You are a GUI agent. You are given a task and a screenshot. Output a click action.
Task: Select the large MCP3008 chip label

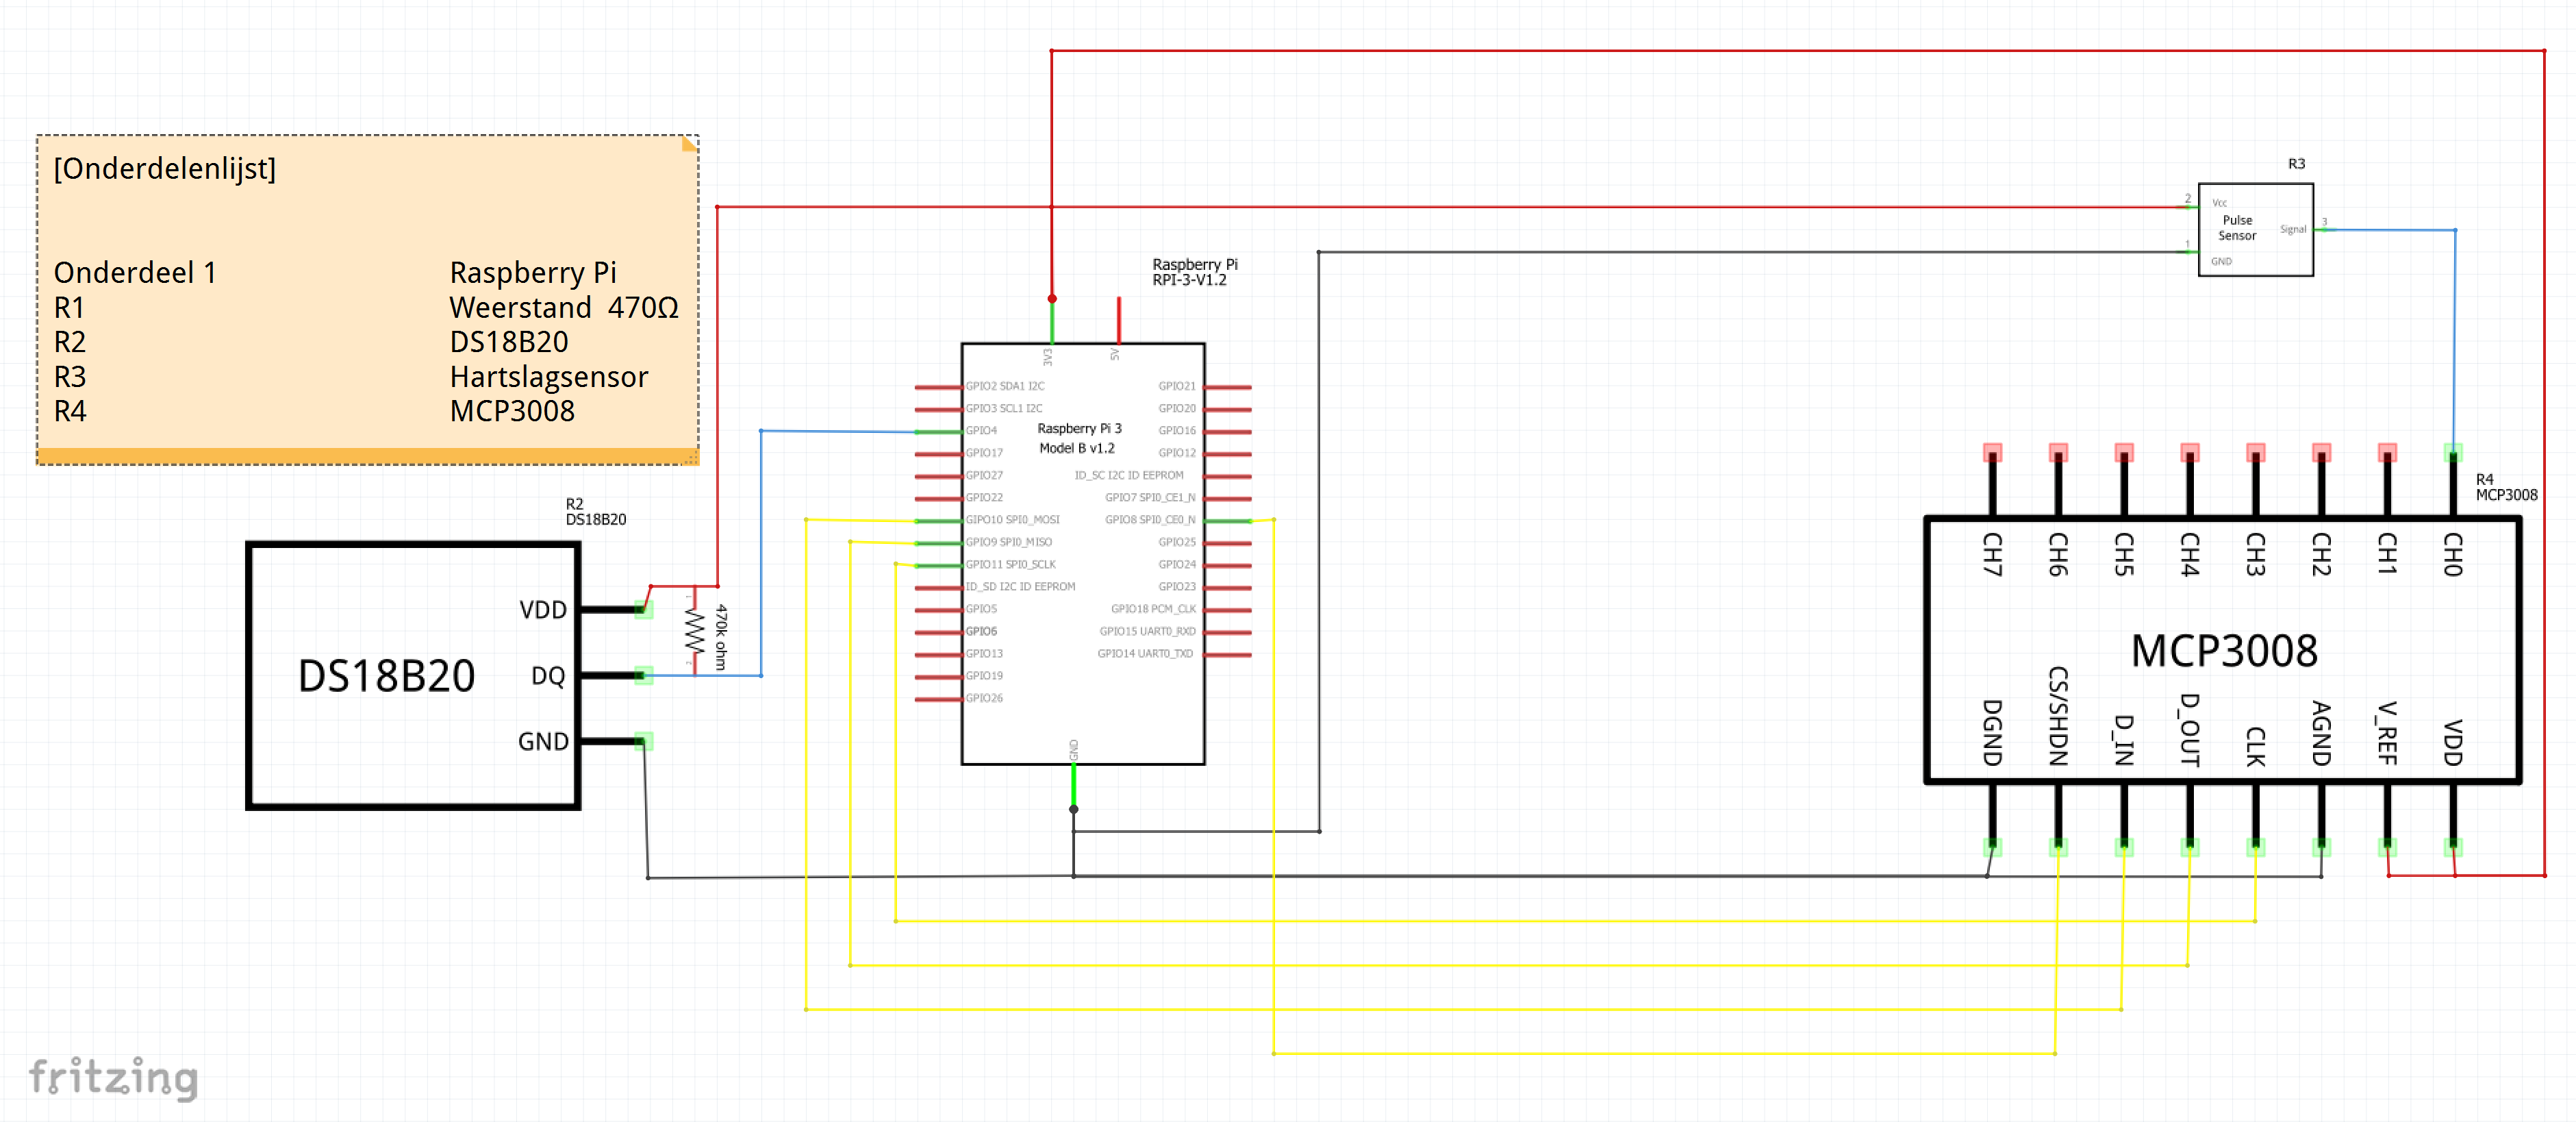pyautogui.click(x=2224, y=651)
